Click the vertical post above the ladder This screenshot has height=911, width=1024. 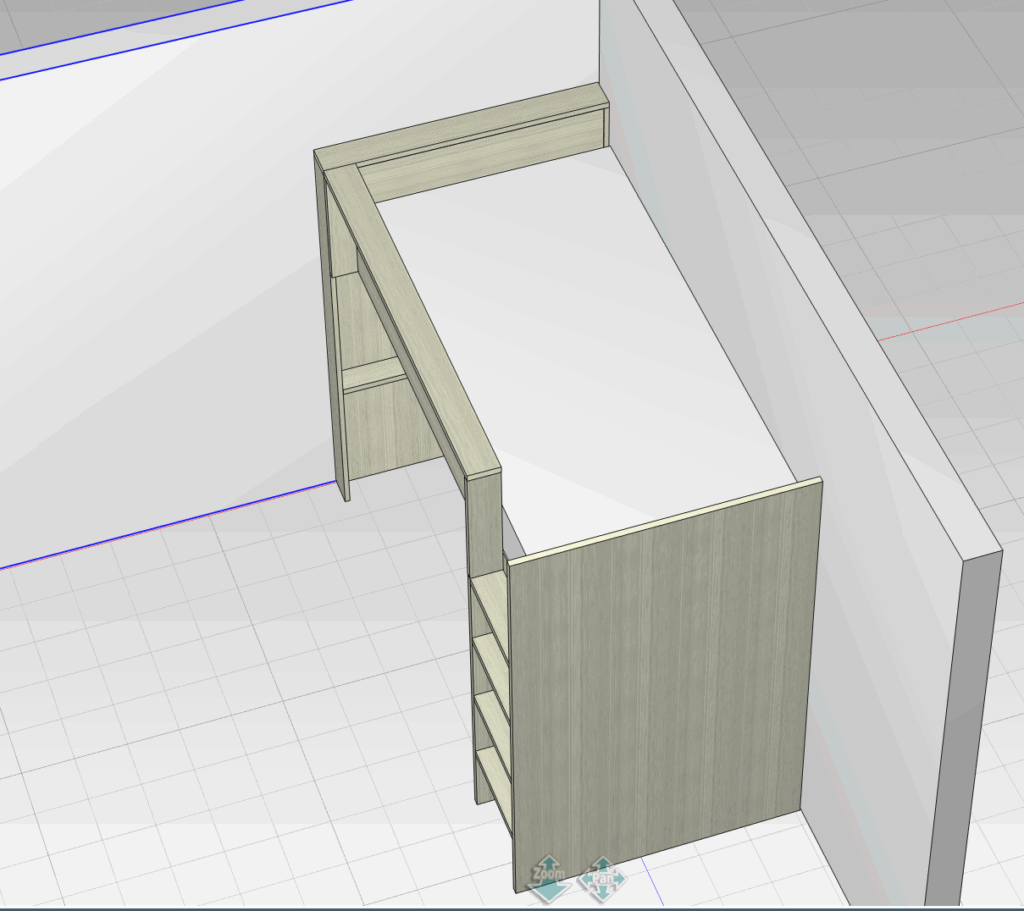pos(484,520)
